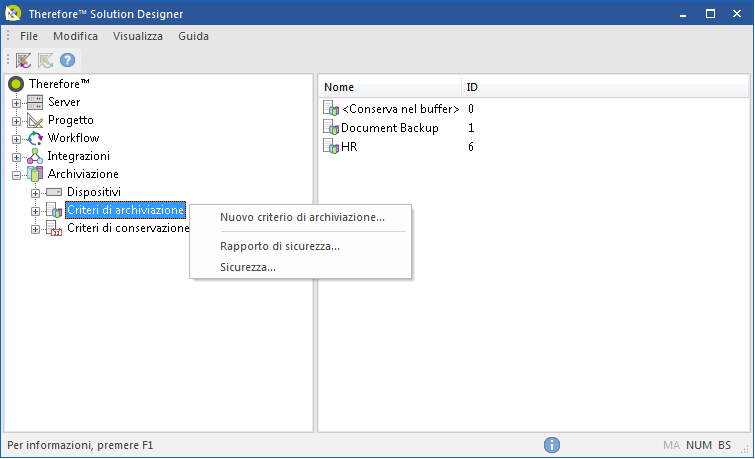Select the 'Document Backup' list entry
The height and width of the screenshot is (459, 755).
click(x=390, y=128)
